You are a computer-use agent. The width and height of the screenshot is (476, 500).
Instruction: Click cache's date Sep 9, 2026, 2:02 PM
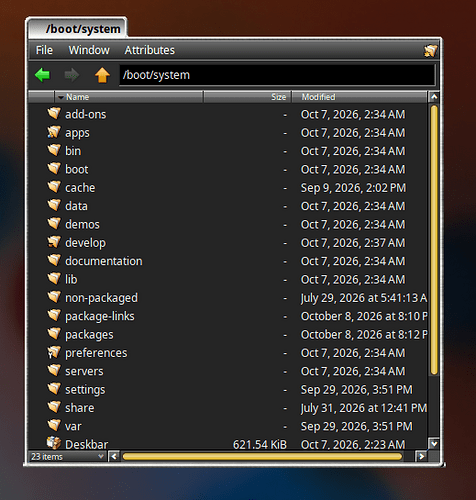pos(353,188)
